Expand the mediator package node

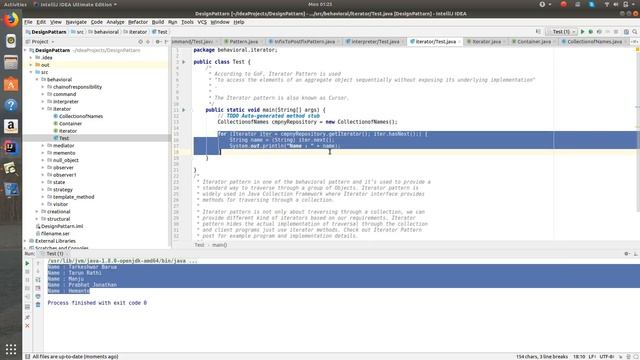click(43, 146)
